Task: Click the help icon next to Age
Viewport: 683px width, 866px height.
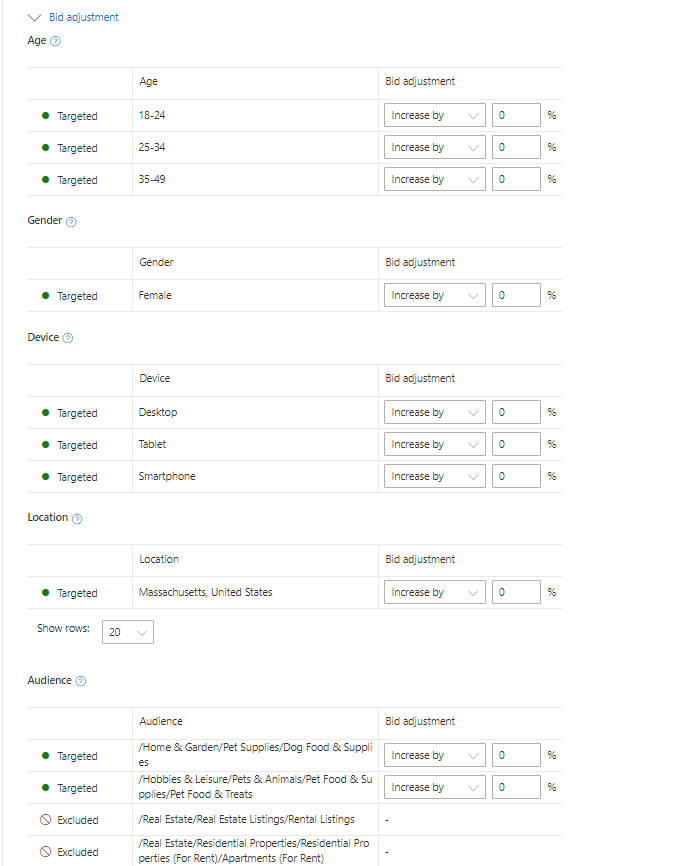Action: pyautogui.click(x=55, y=41)
